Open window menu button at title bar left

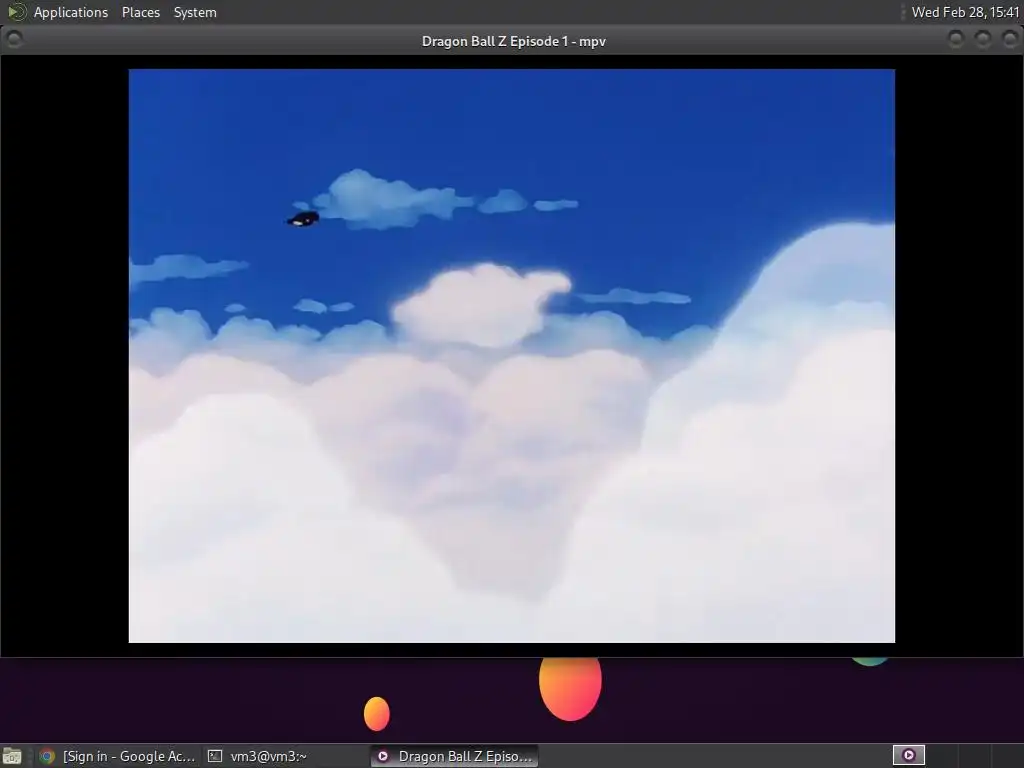click(14, 40)
